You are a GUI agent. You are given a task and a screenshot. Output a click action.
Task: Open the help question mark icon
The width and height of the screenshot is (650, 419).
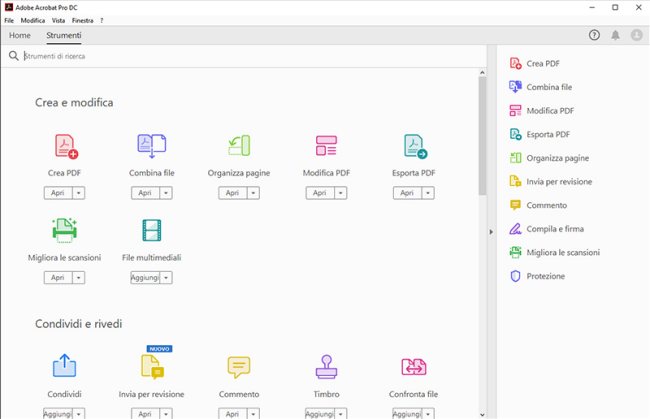594,35
